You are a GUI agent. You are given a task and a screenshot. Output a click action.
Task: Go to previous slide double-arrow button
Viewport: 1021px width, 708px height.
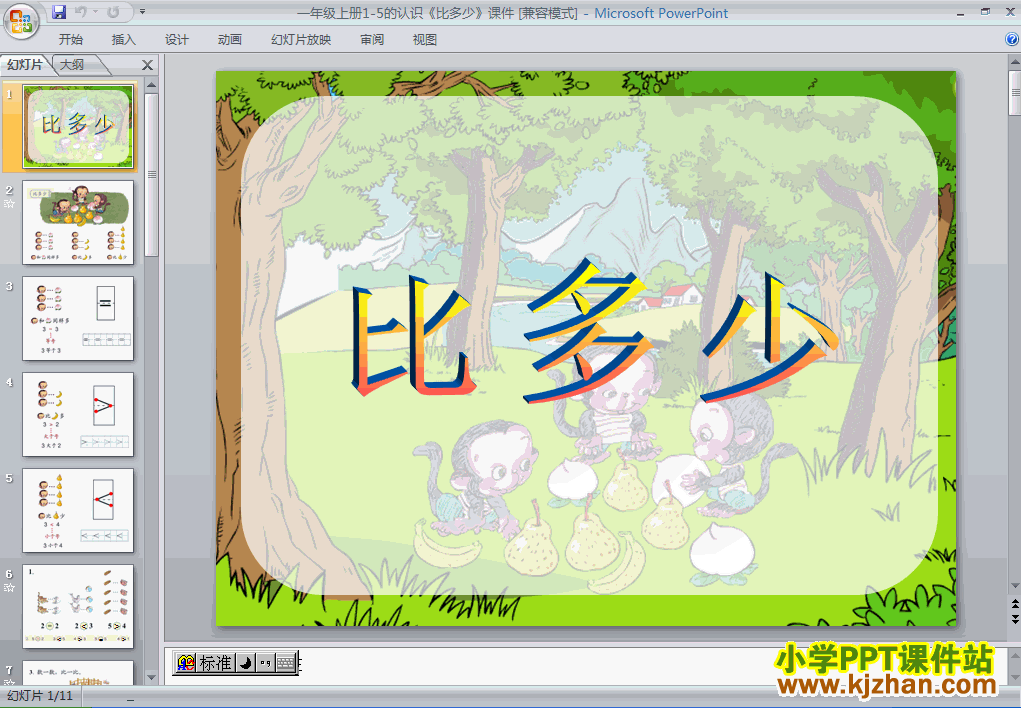click(1014, 604)
